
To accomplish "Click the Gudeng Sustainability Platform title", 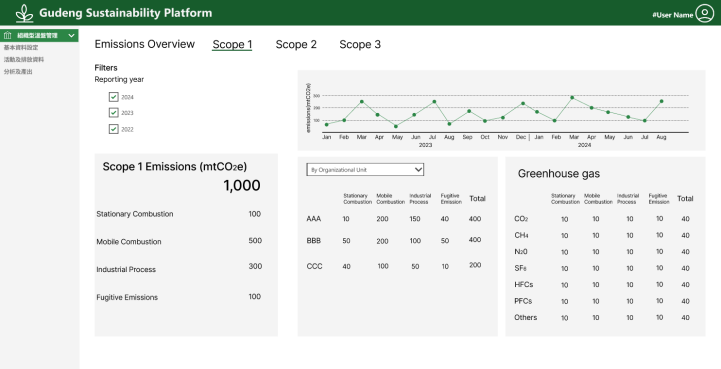I will pos(126,13).
